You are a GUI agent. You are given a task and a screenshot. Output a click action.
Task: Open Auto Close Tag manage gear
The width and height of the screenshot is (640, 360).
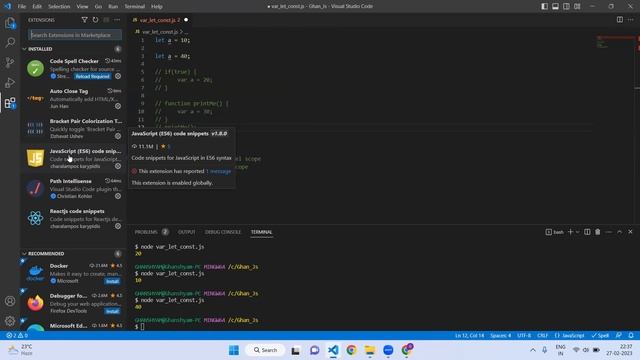point(118,106)
